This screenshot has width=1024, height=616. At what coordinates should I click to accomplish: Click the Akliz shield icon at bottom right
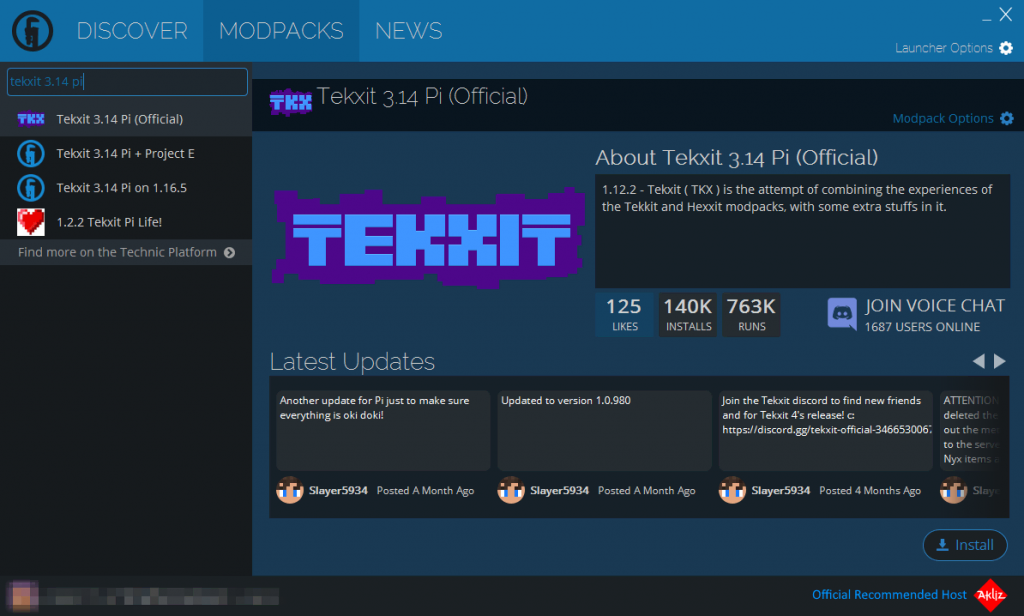(990, 594)
